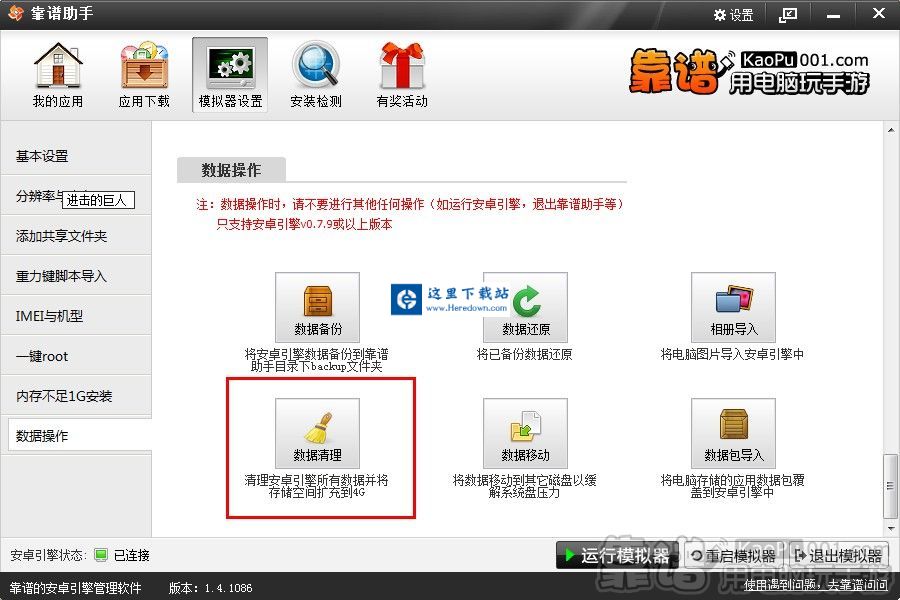The image size is (900, 600).
Task: Click the 数据清理 broom icon button
Action: point(317,433)
